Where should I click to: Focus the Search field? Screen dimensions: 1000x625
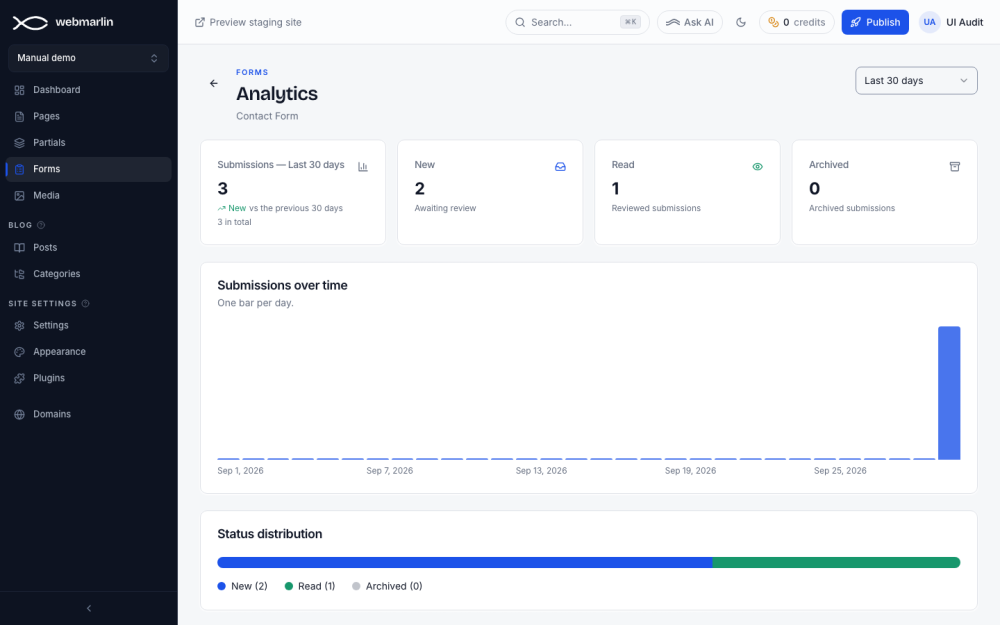577,22
